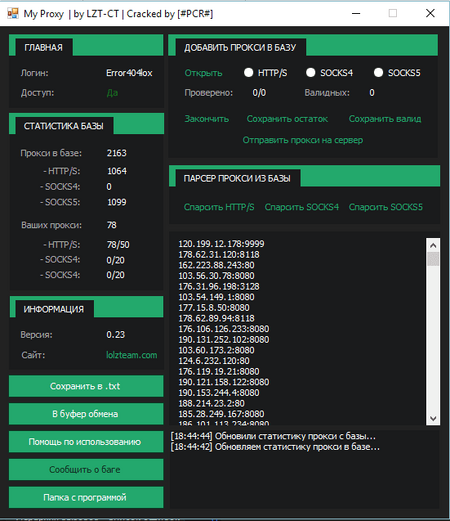
Task: Click the ПАРСЕР ПРОКСИ ИЗ БАЗЫ header
Action: (x=237, y=178)
